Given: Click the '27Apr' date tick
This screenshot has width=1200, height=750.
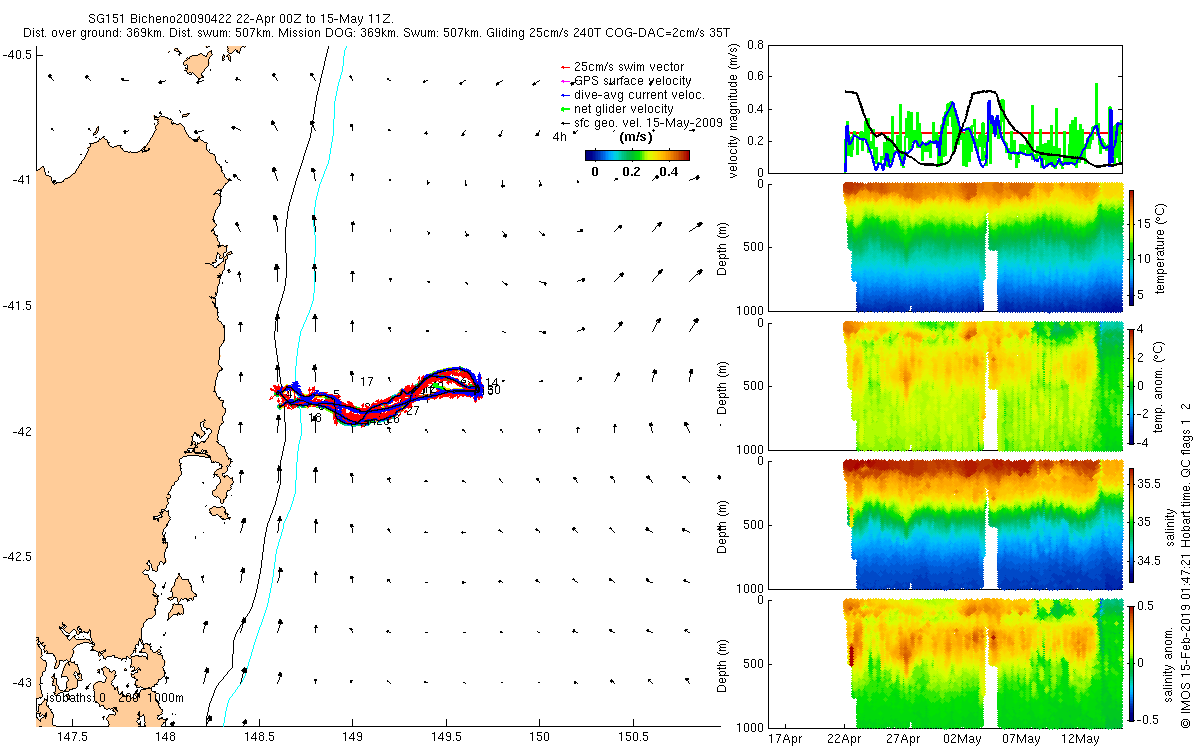Looking at the screenshot, I should 903,738.
